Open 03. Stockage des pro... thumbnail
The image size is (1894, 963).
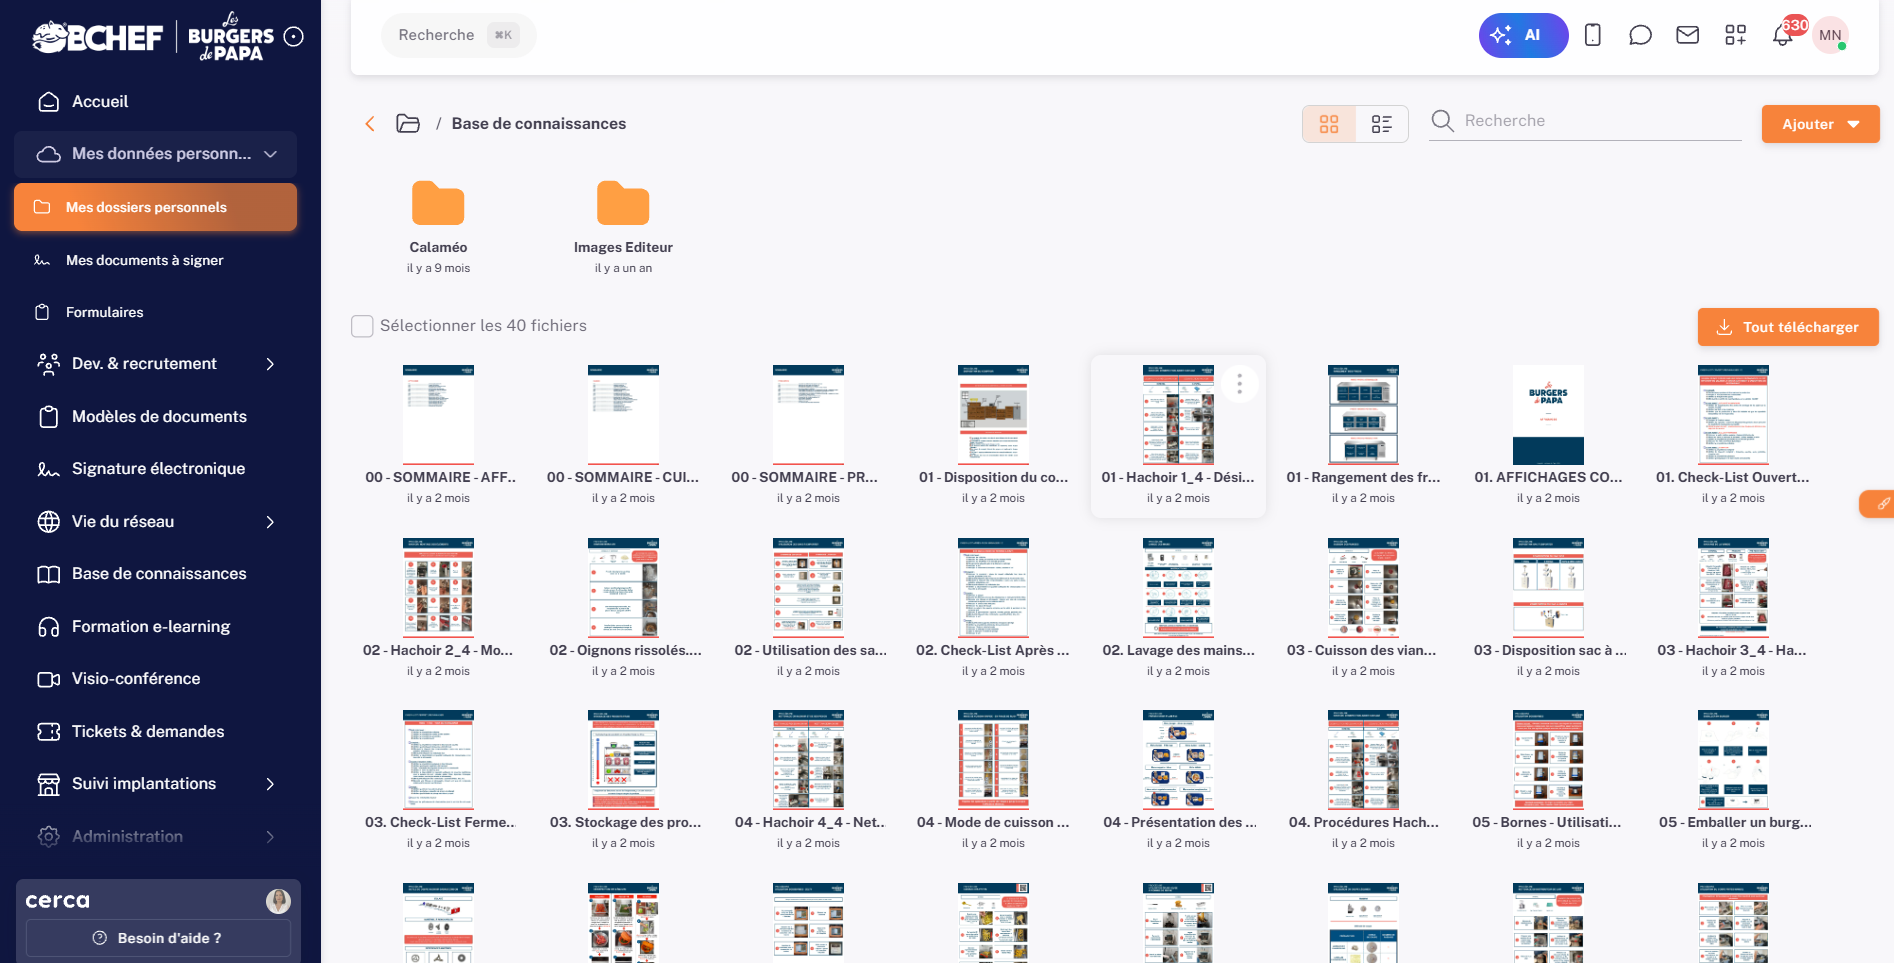623,760
